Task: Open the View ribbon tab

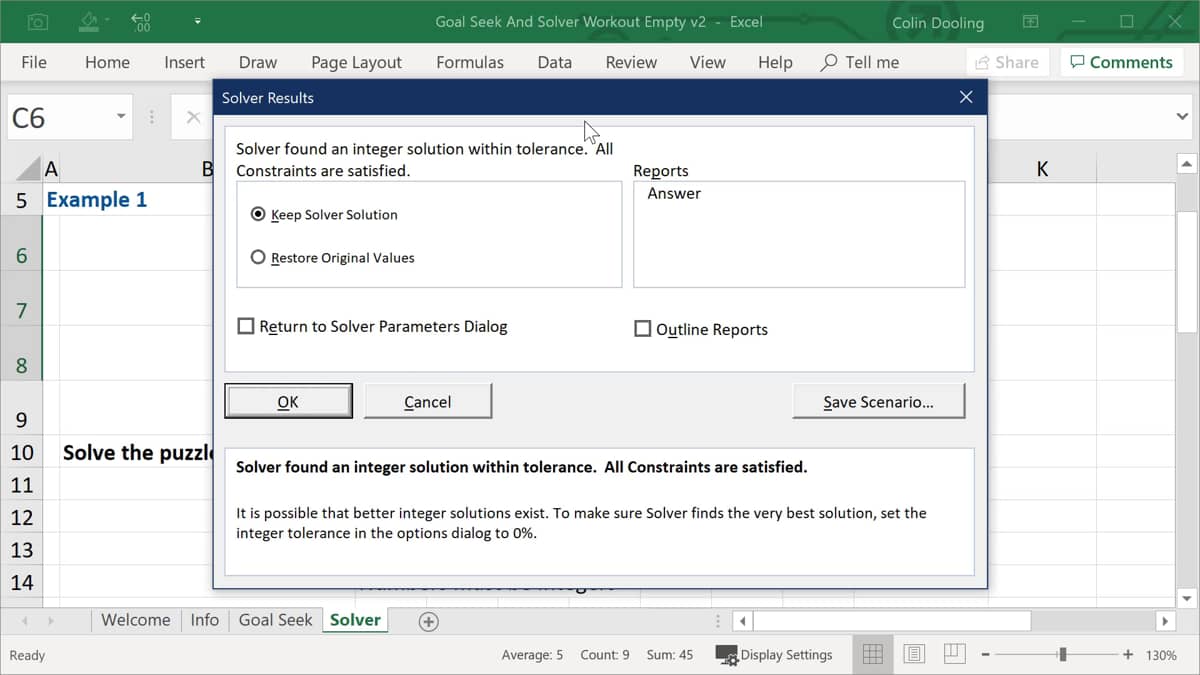Action: pyautogui.click(x=707, y=62)
